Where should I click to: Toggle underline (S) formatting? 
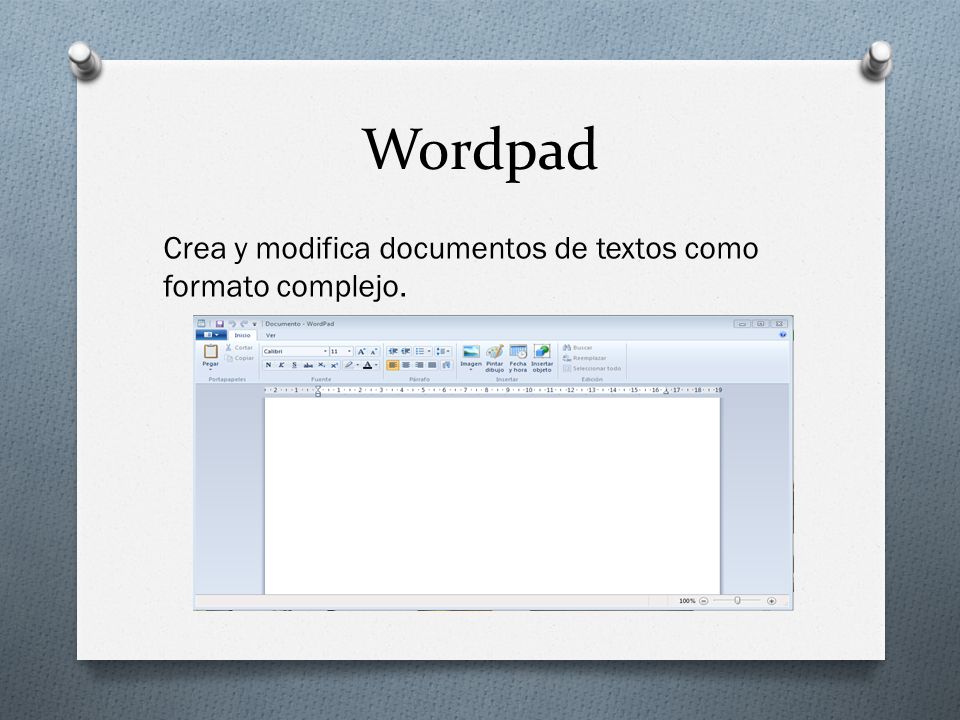(294, 365)
